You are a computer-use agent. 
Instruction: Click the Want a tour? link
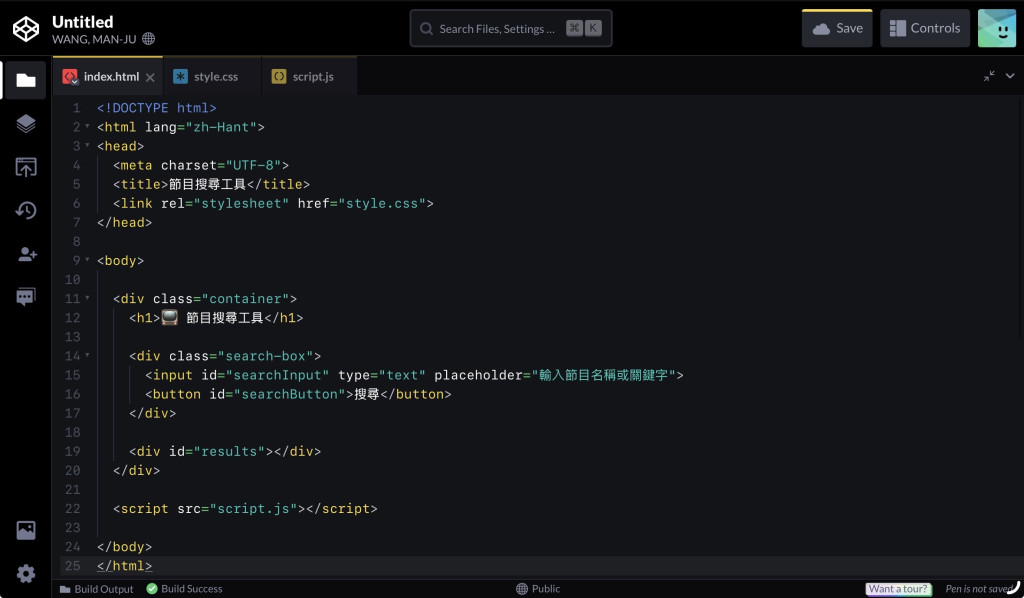(x=898, y=589)
